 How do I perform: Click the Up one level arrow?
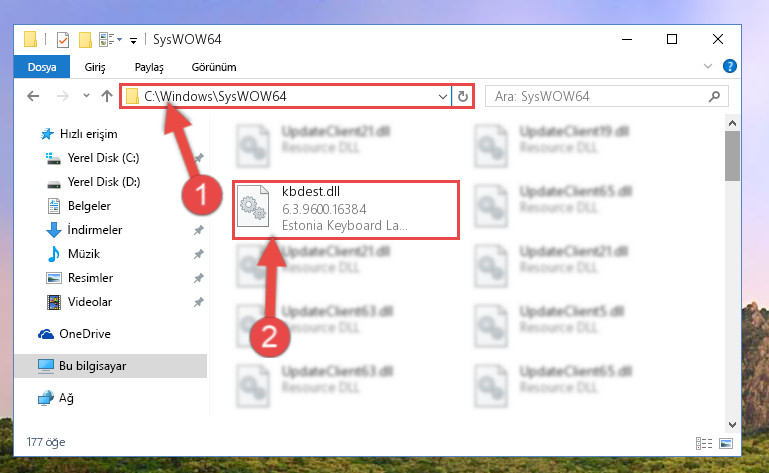(x=106, y=96)
